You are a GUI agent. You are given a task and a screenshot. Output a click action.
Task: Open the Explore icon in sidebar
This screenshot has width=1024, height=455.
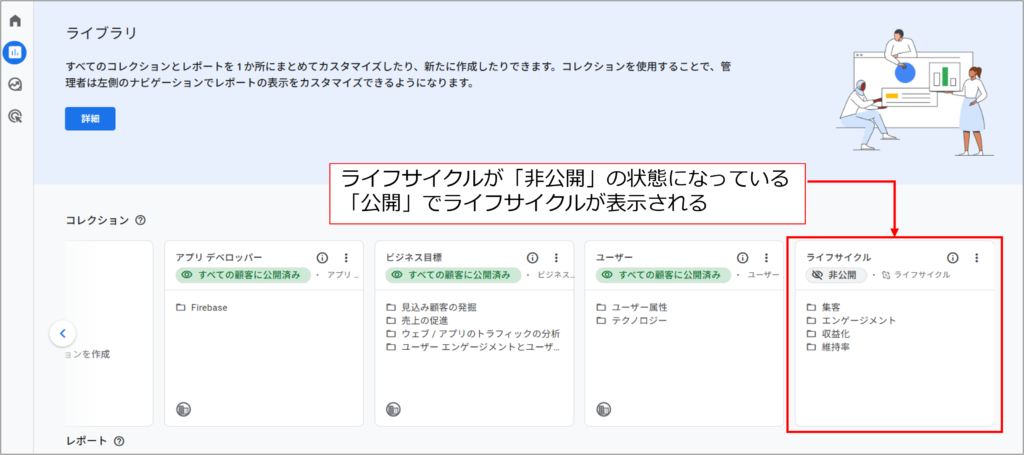click(x=15, y=84)
